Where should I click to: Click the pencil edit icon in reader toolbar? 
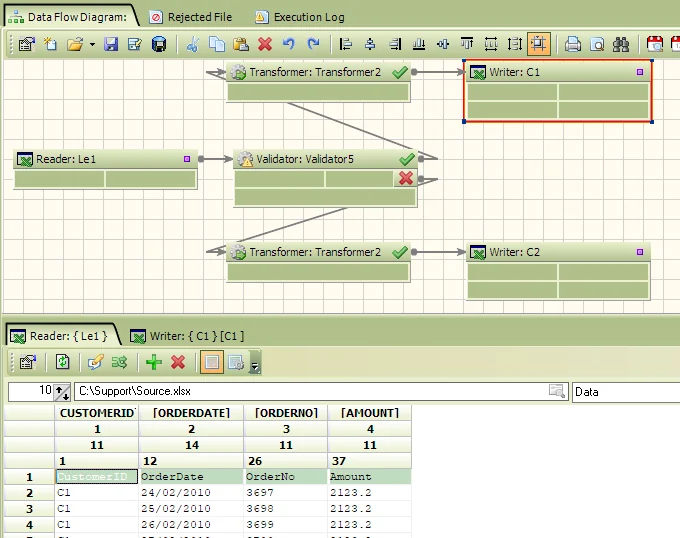(95, 362)
